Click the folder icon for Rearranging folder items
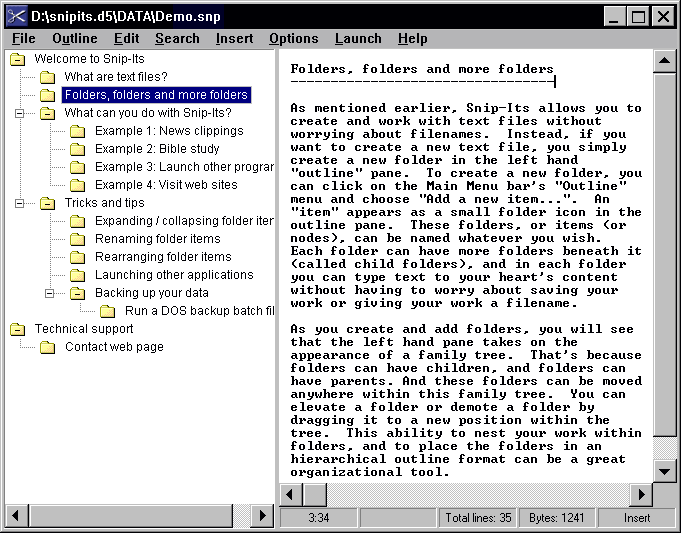The height and width of the screenshot is (533, 681). tap(77, 258)
